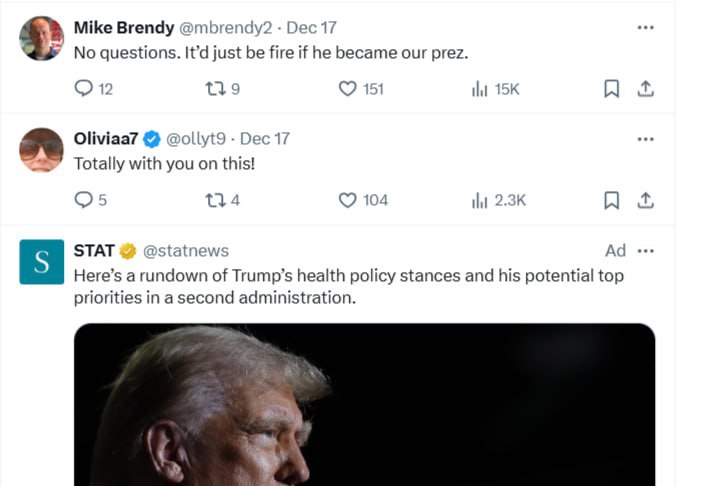Image resolution: width=702 pixels, height=486 pixels.
Task: Bookmark Oliviaa7's tweet
Action: [612, 200]
